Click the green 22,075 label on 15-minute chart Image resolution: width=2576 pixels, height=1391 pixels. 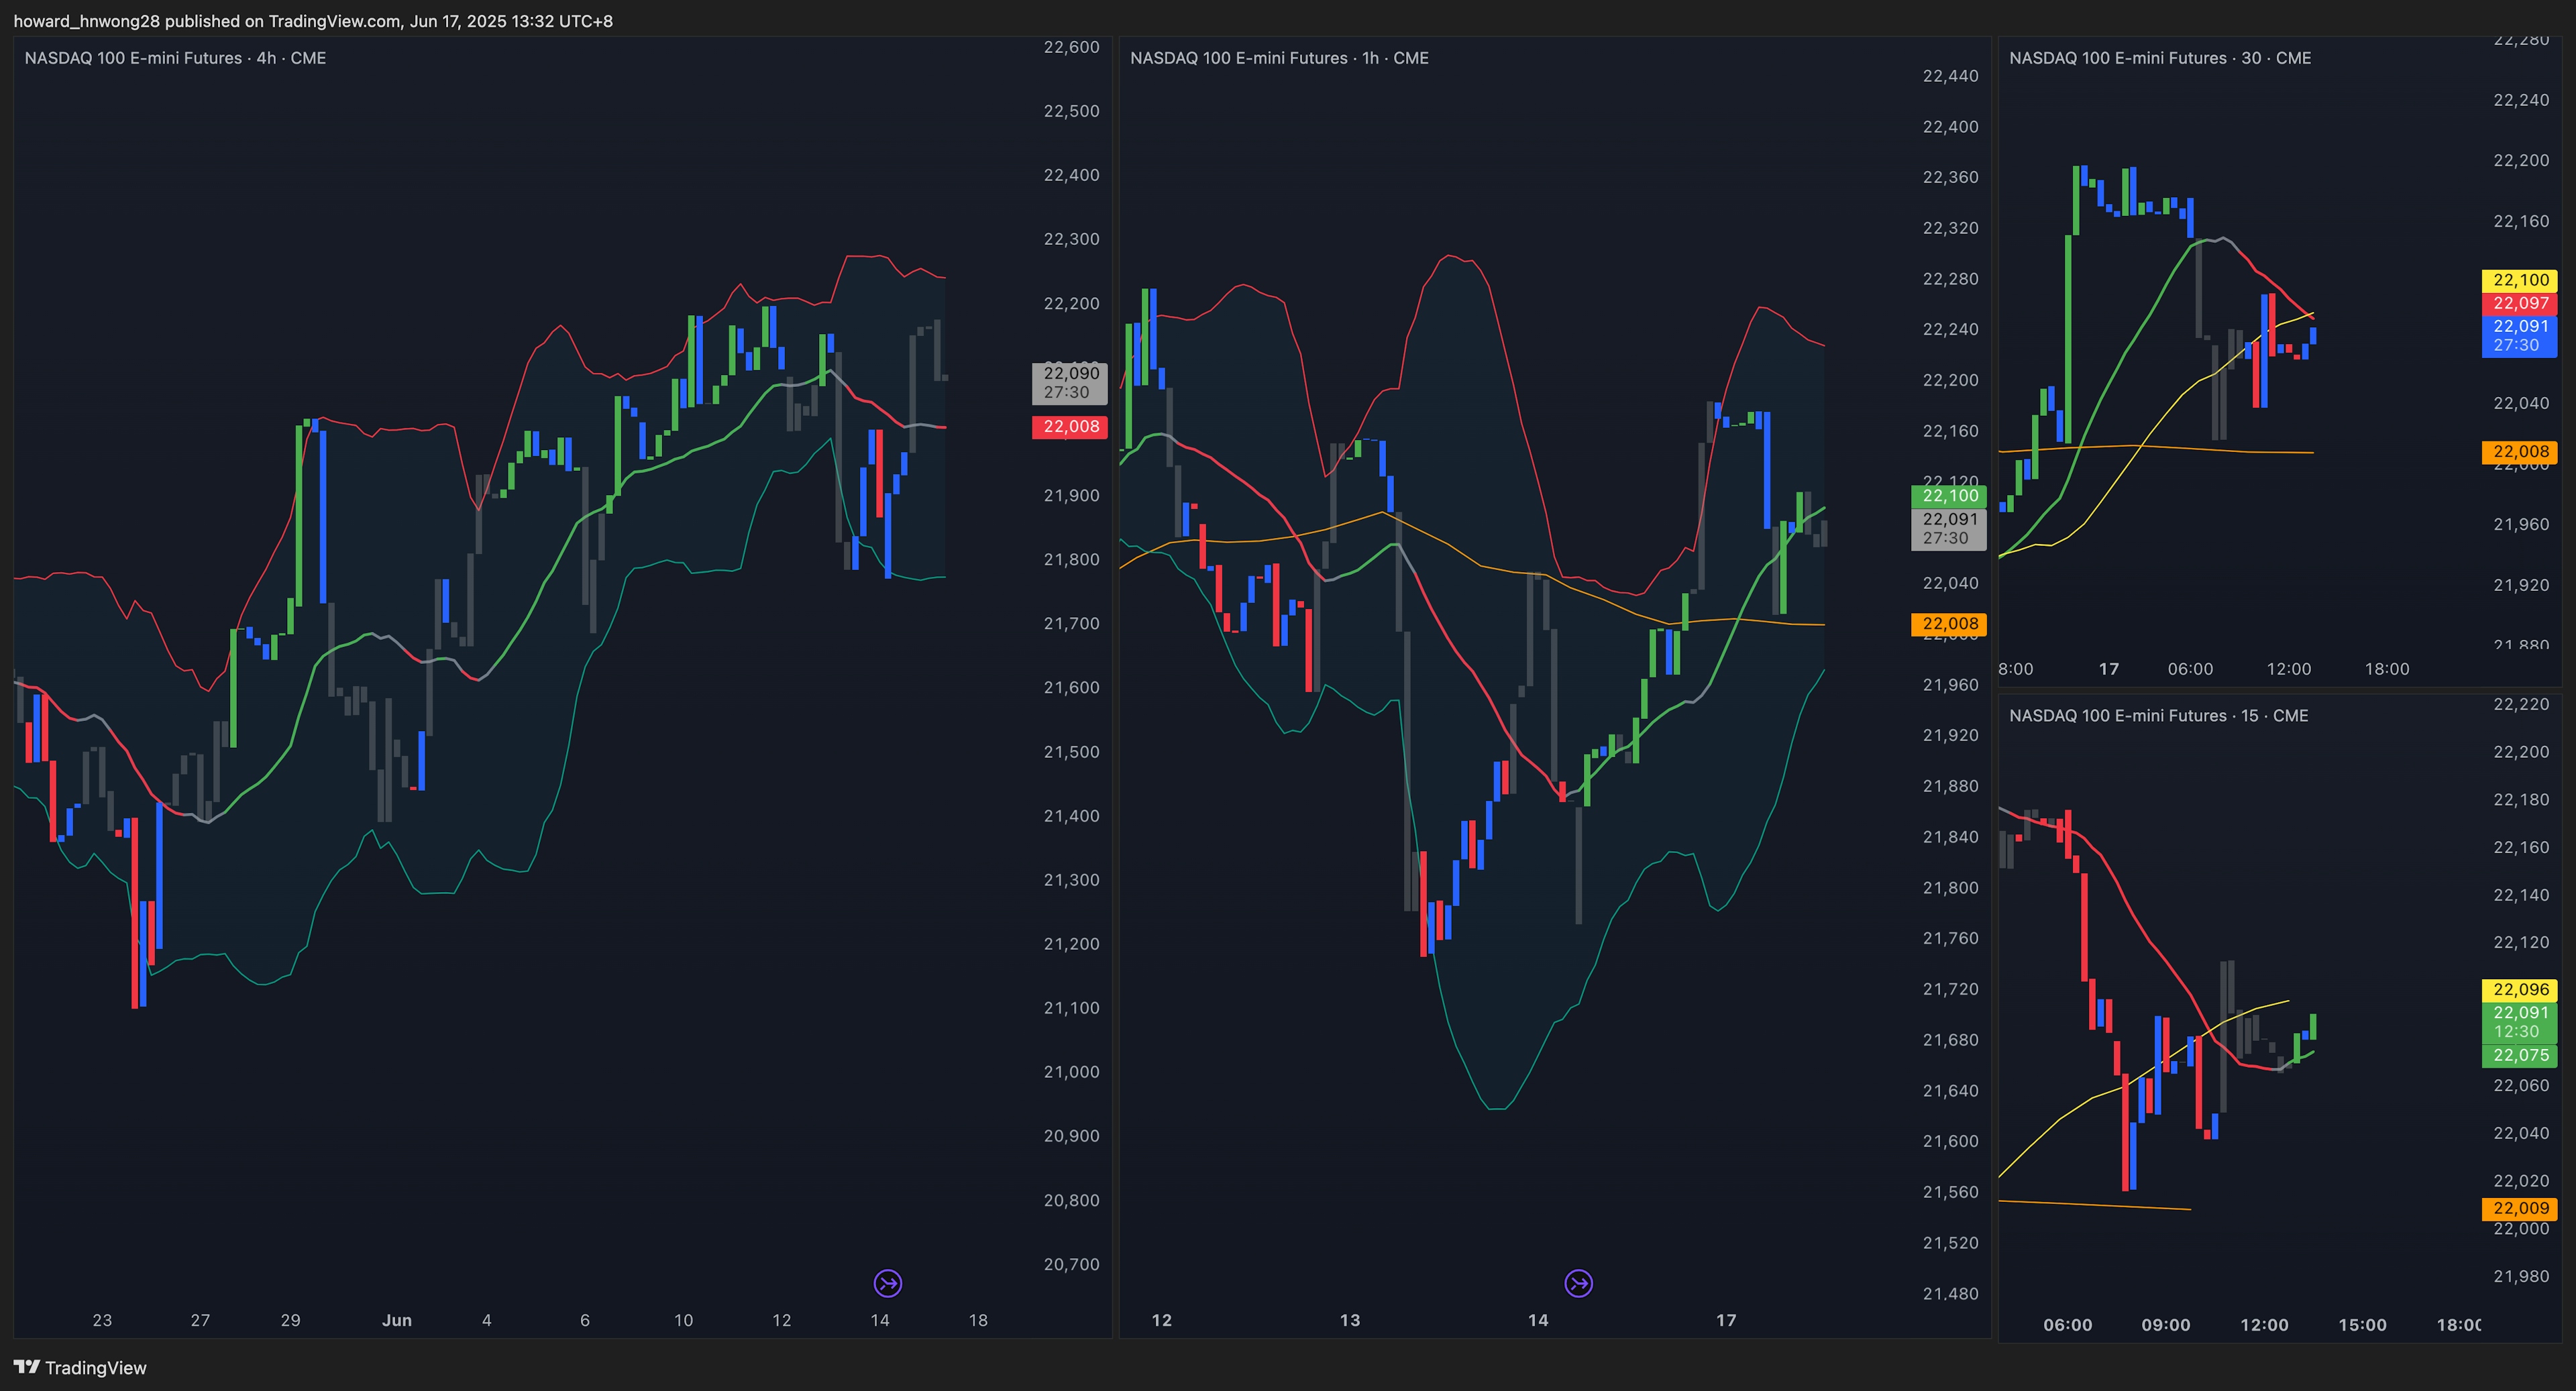(x=2519, y=1056)
